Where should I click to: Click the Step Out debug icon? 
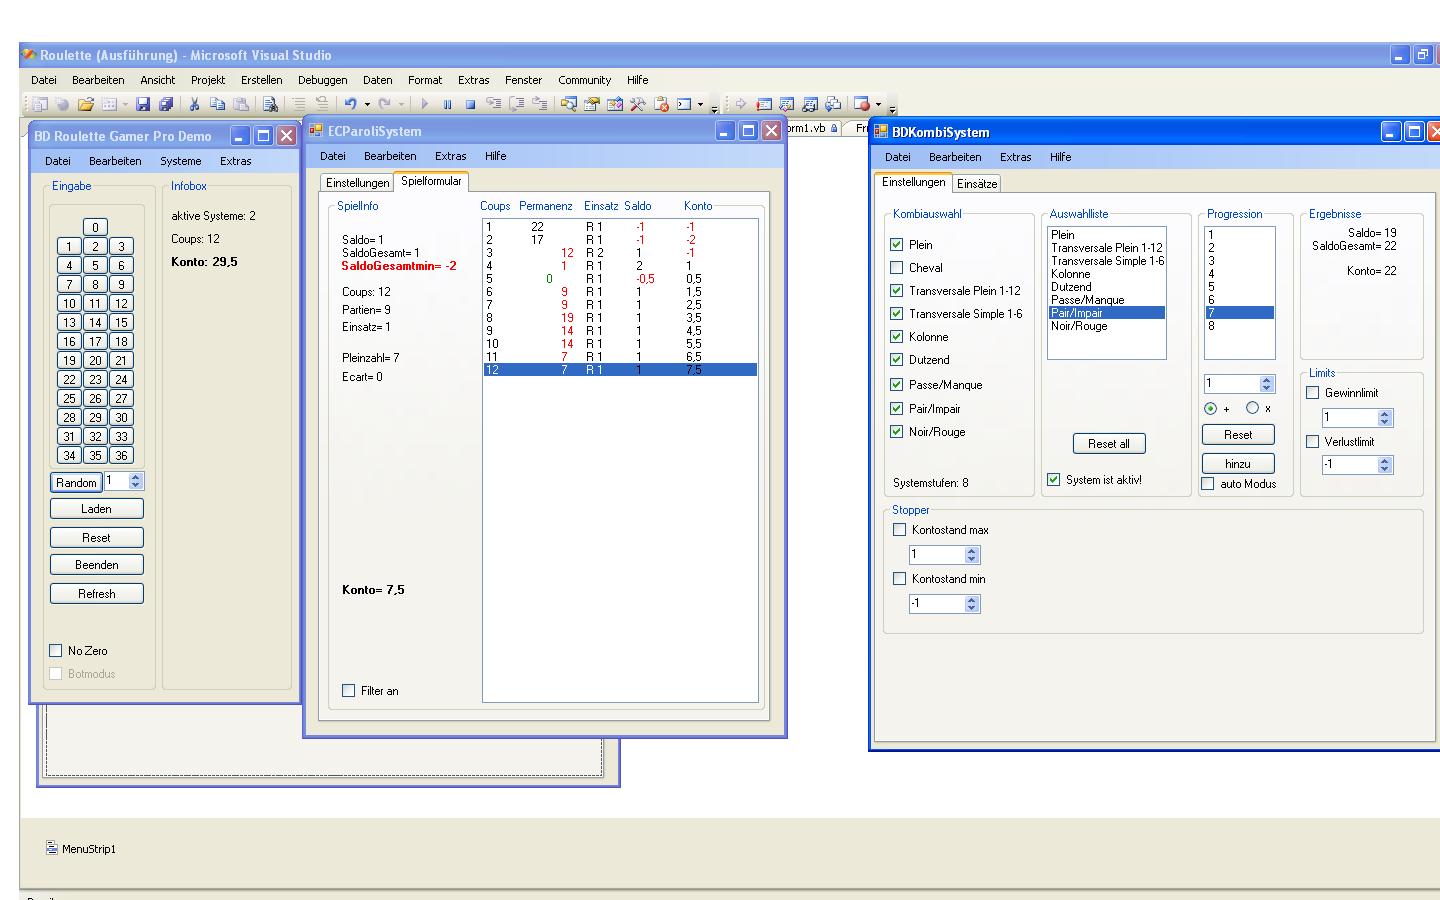click(540, 104)
